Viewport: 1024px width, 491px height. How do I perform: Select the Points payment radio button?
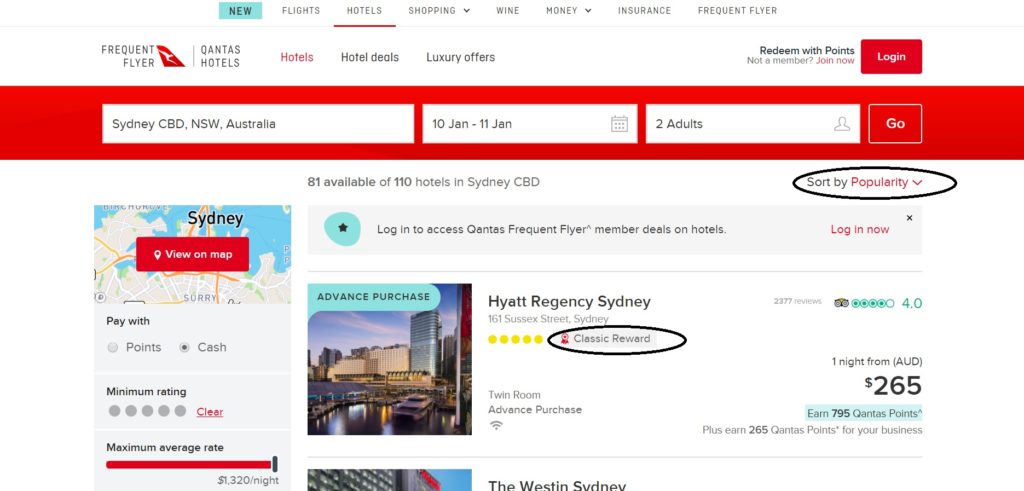112,347
